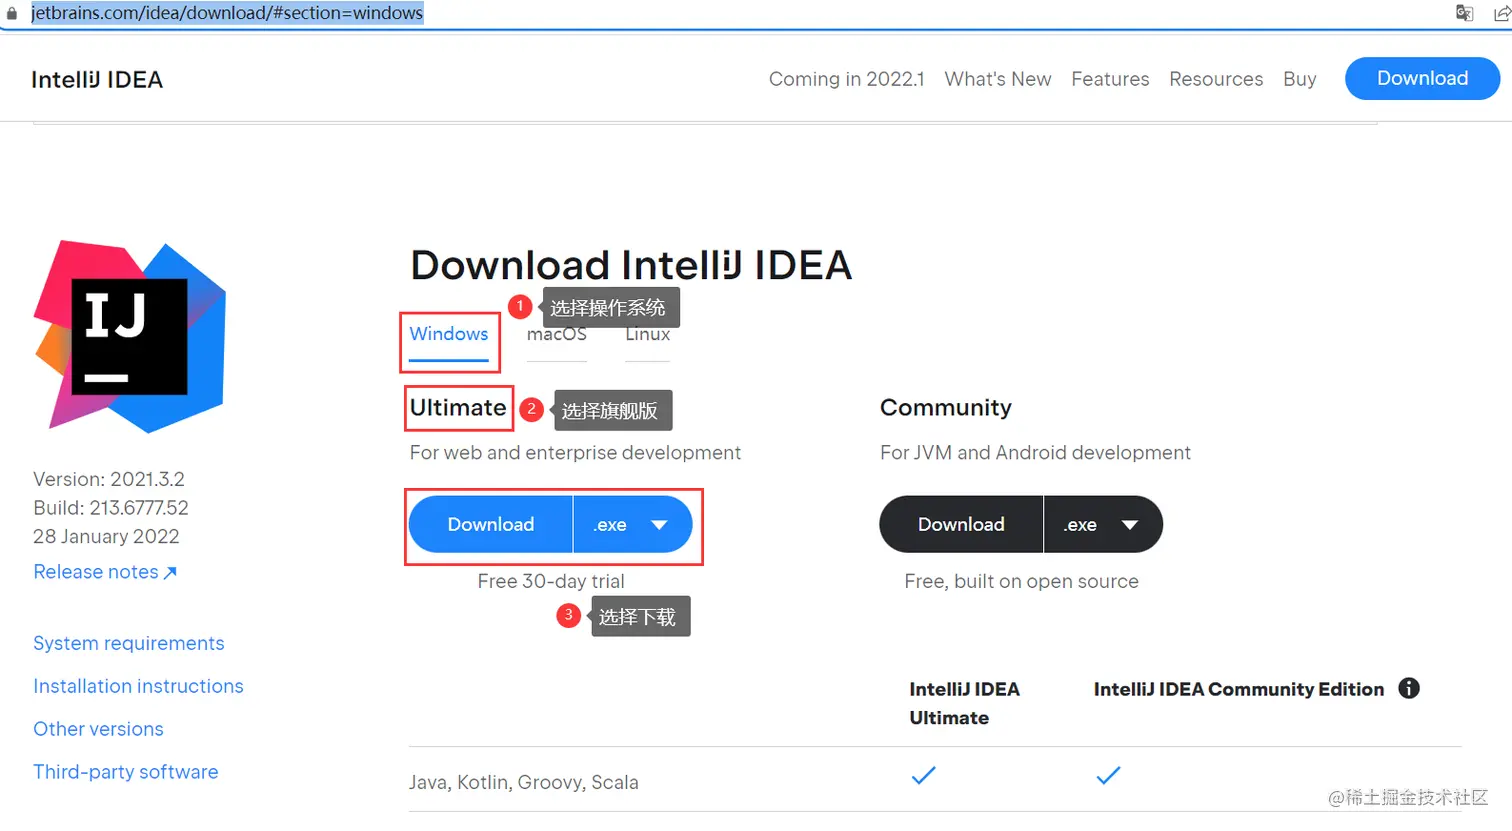The width and height of the screenshot is (1512, 831).
Task: Click the IntelliJ IDEA Ultimate column header
Action: tap(964, 703)
